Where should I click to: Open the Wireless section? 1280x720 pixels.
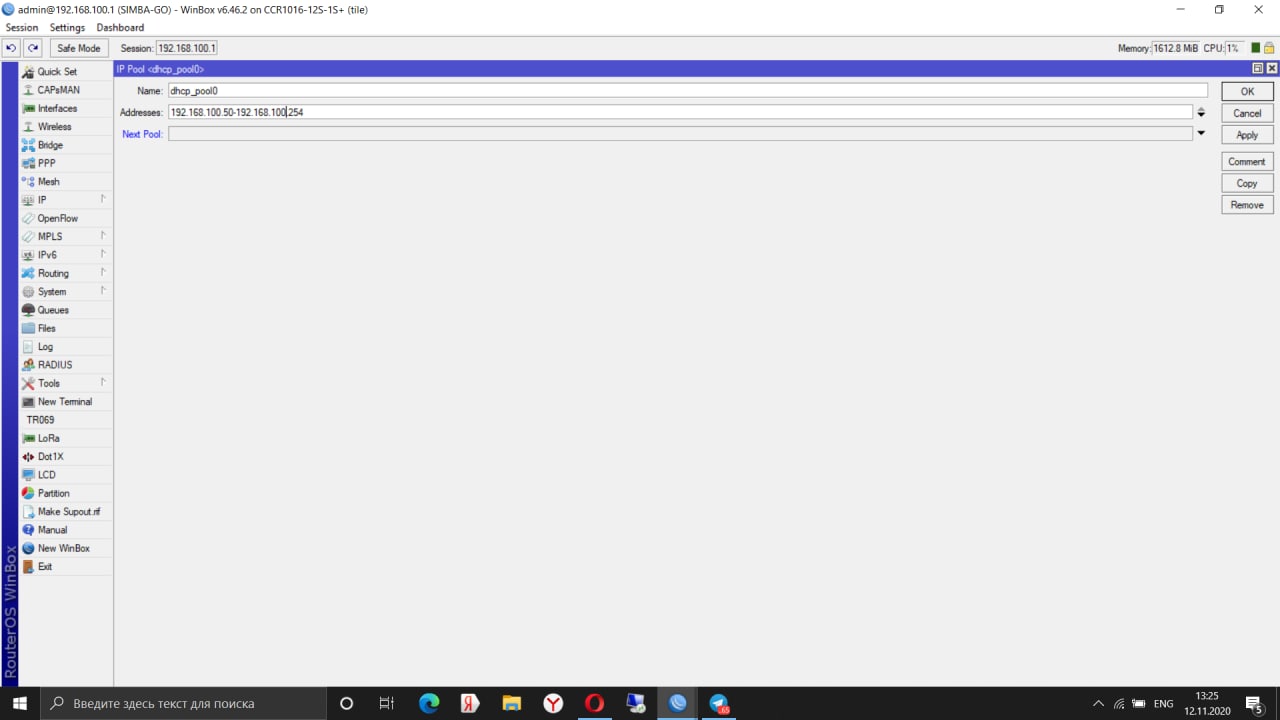66,127
